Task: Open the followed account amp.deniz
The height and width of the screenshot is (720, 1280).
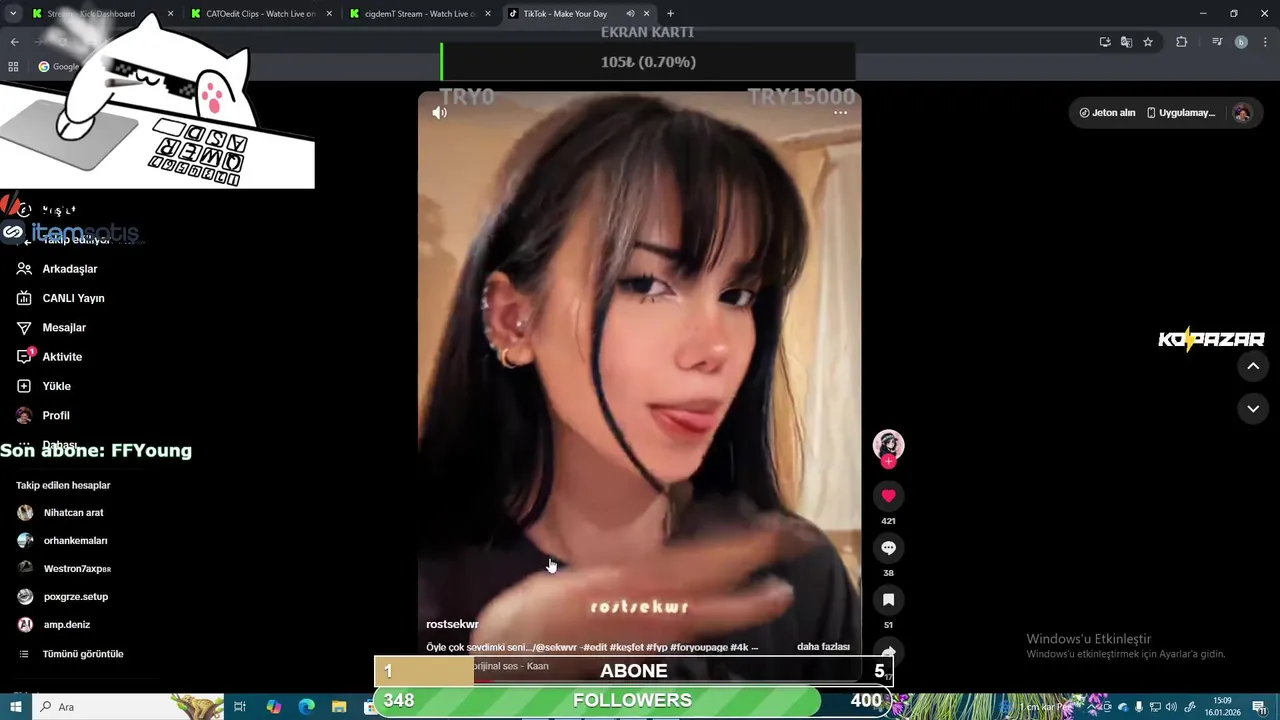Action: 54,625
